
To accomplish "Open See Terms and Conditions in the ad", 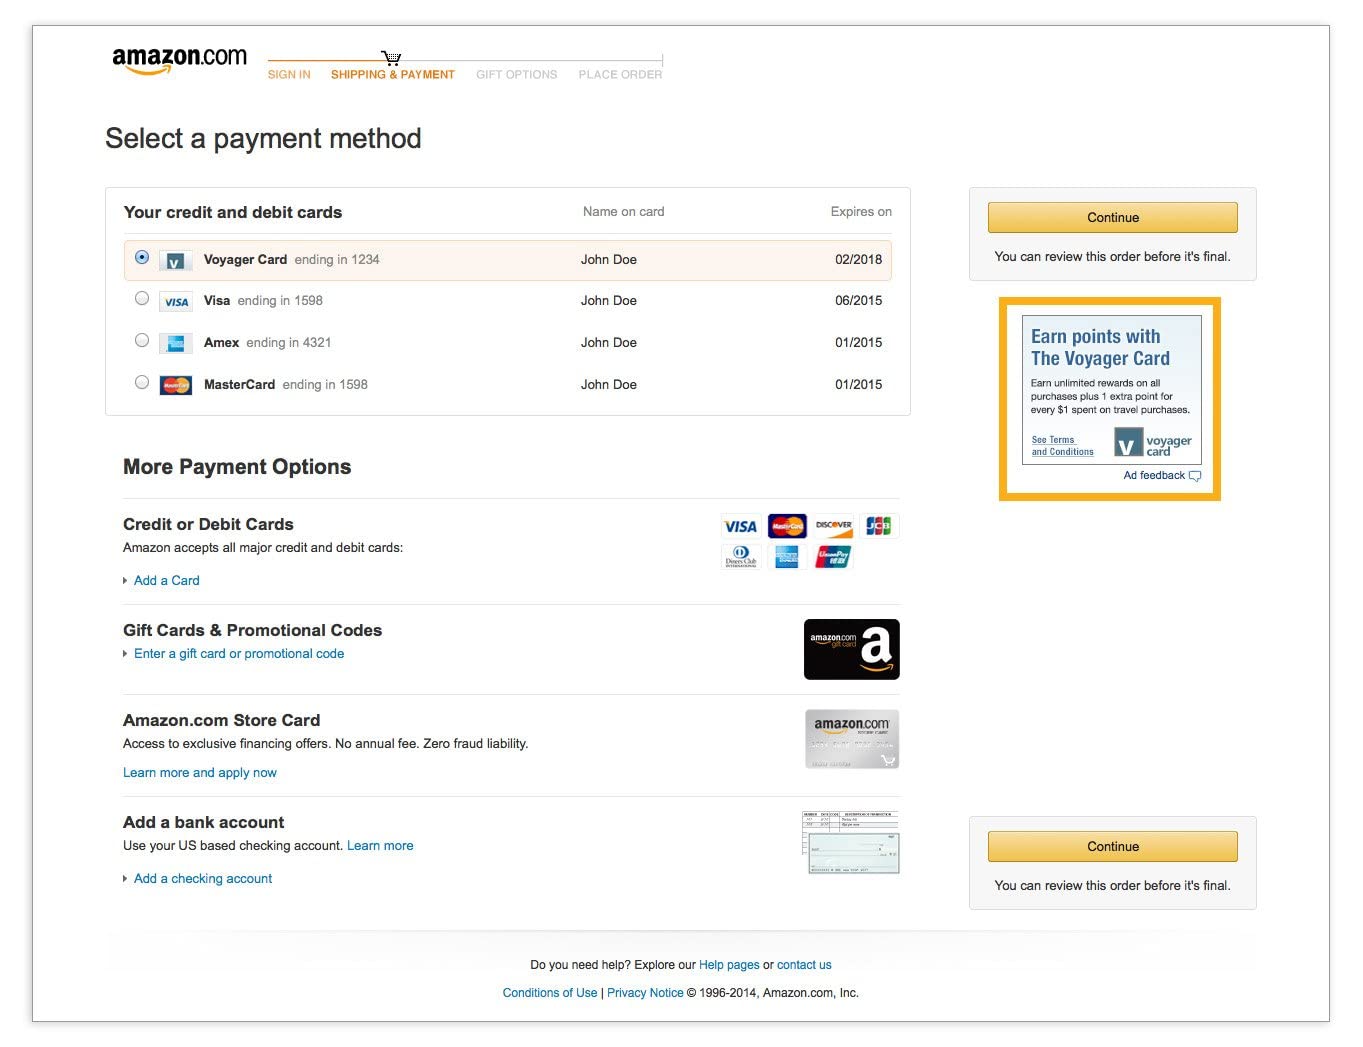I will (1062, 446).
